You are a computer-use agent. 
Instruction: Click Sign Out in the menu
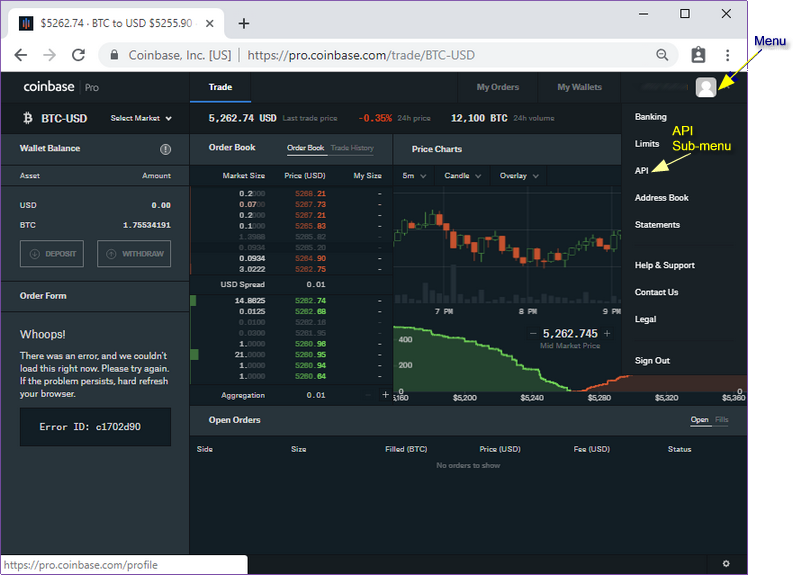652,361
